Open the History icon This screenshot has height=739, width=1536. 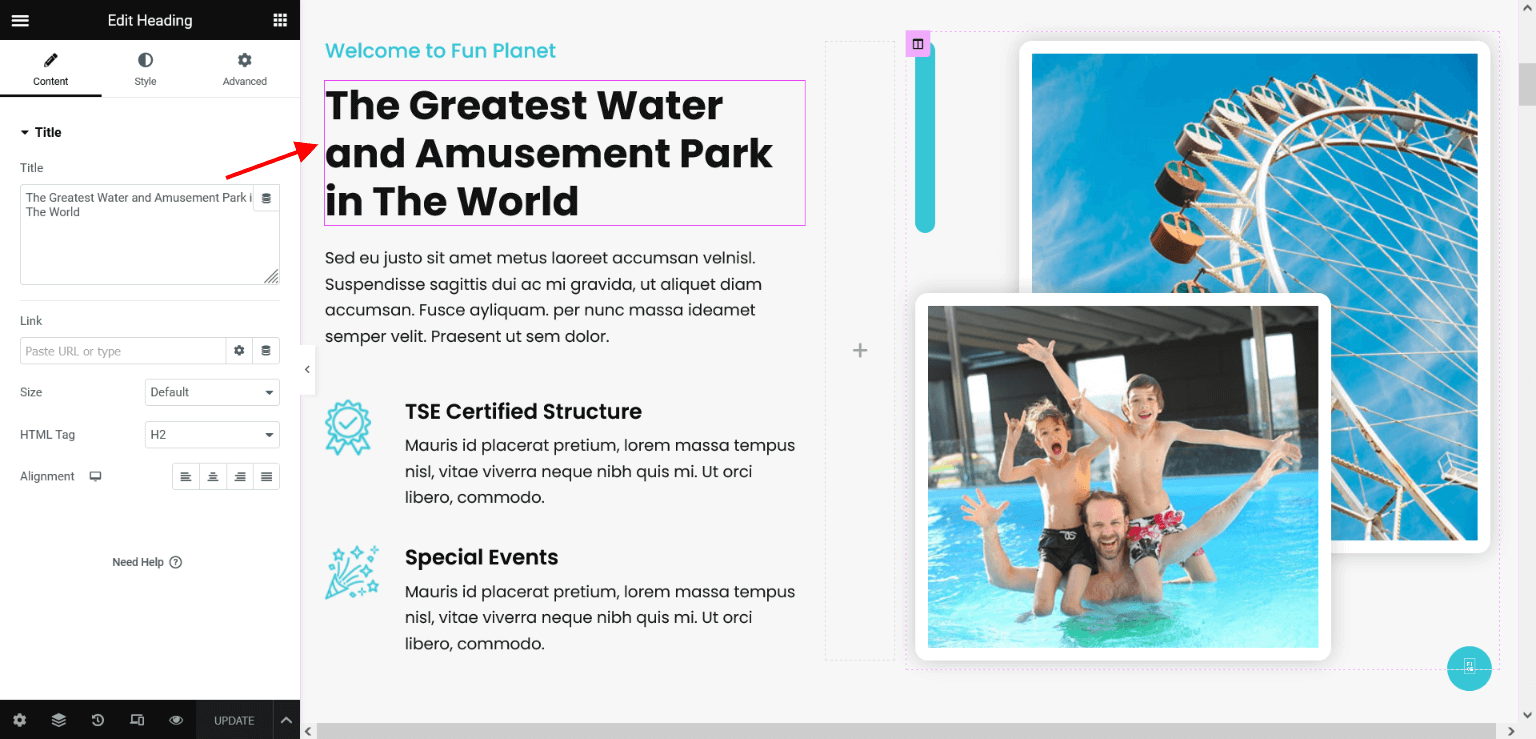[x=98, y=720]
